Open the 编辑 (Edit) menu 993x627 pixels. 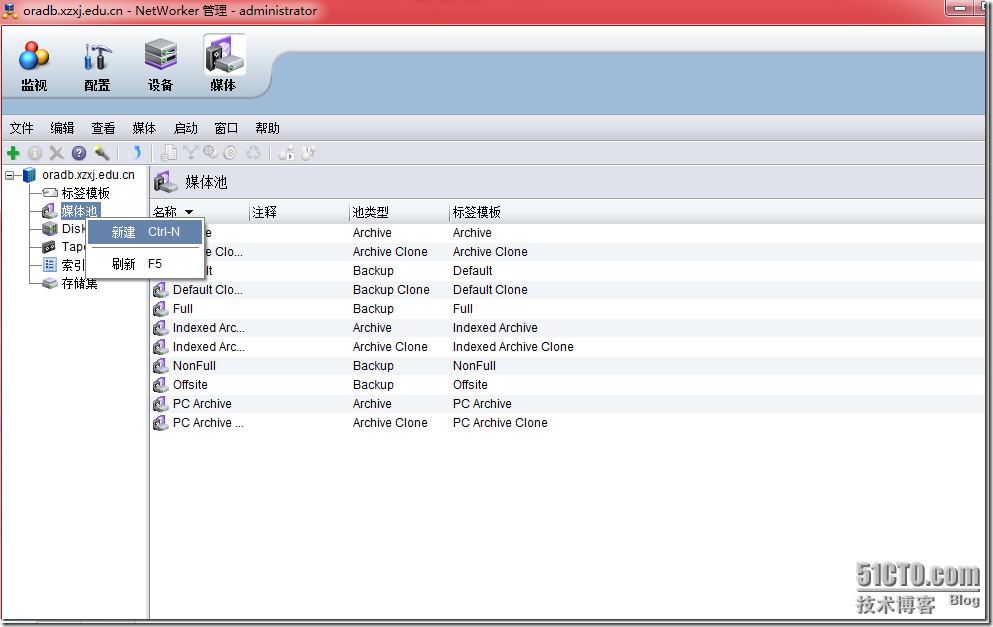[62, 129]
